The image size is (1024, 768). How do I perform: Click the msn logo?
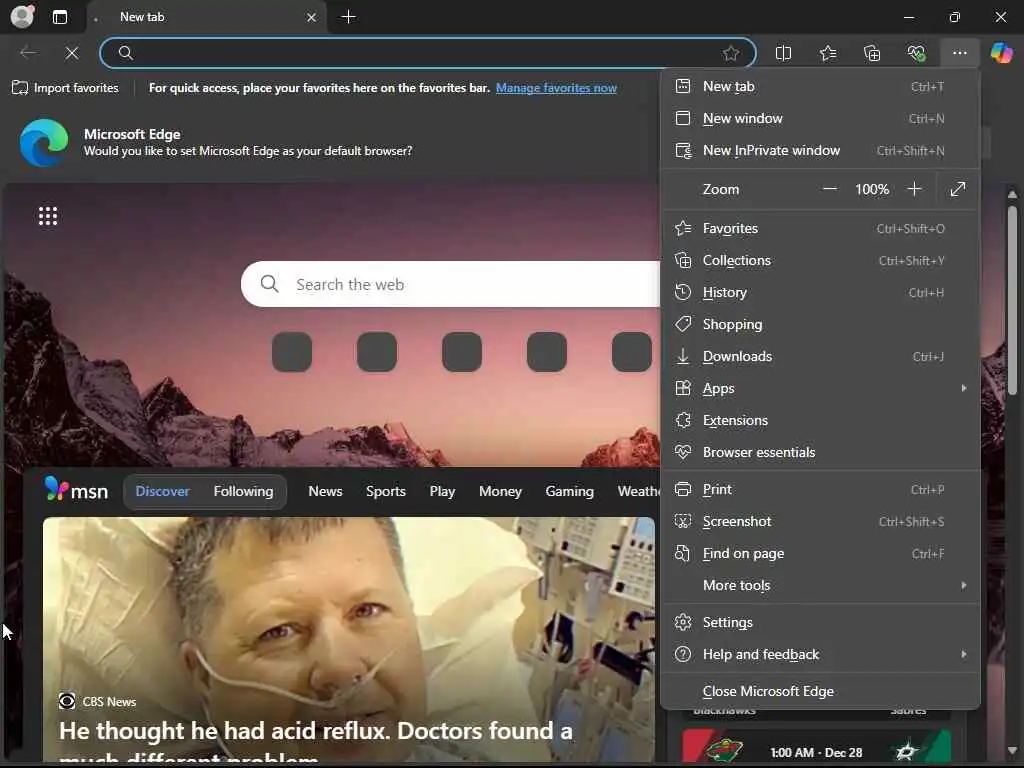(76, 490)
